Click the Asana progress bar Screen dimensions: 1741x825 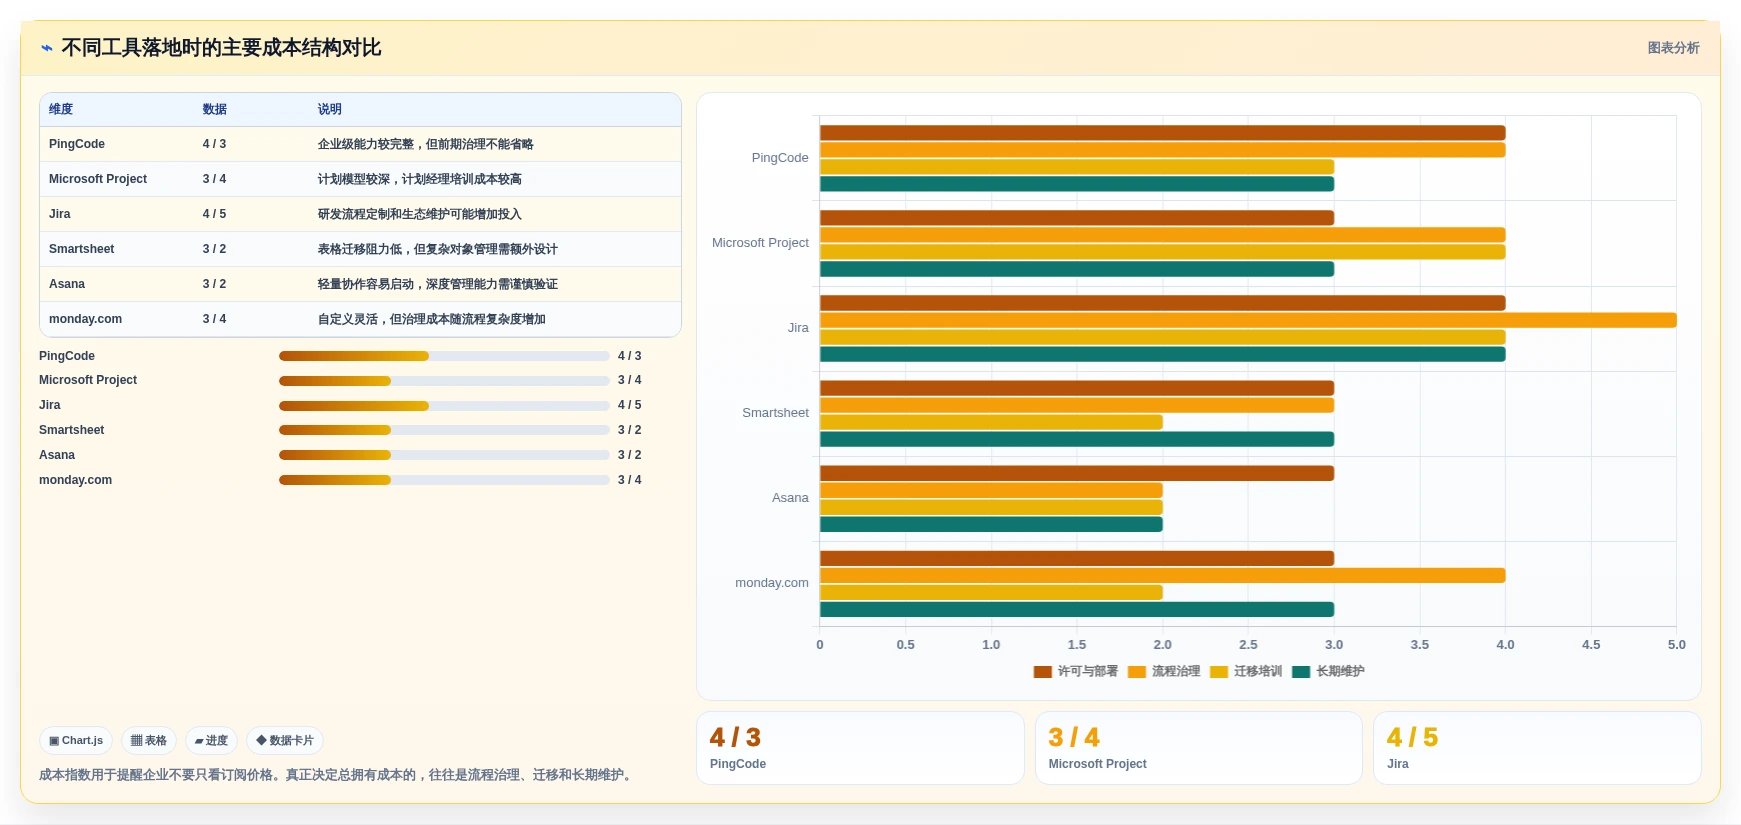tap(444, 455)
